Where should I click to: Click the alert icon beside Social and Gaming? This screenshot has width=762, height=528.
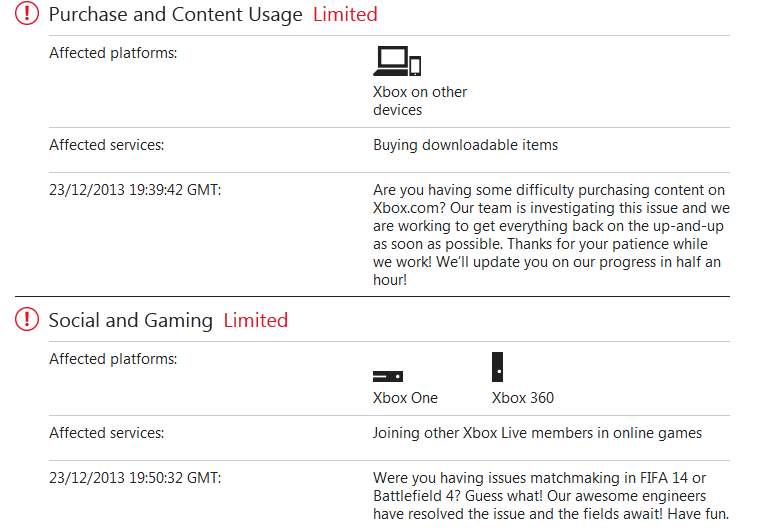(x=26, y=321)
